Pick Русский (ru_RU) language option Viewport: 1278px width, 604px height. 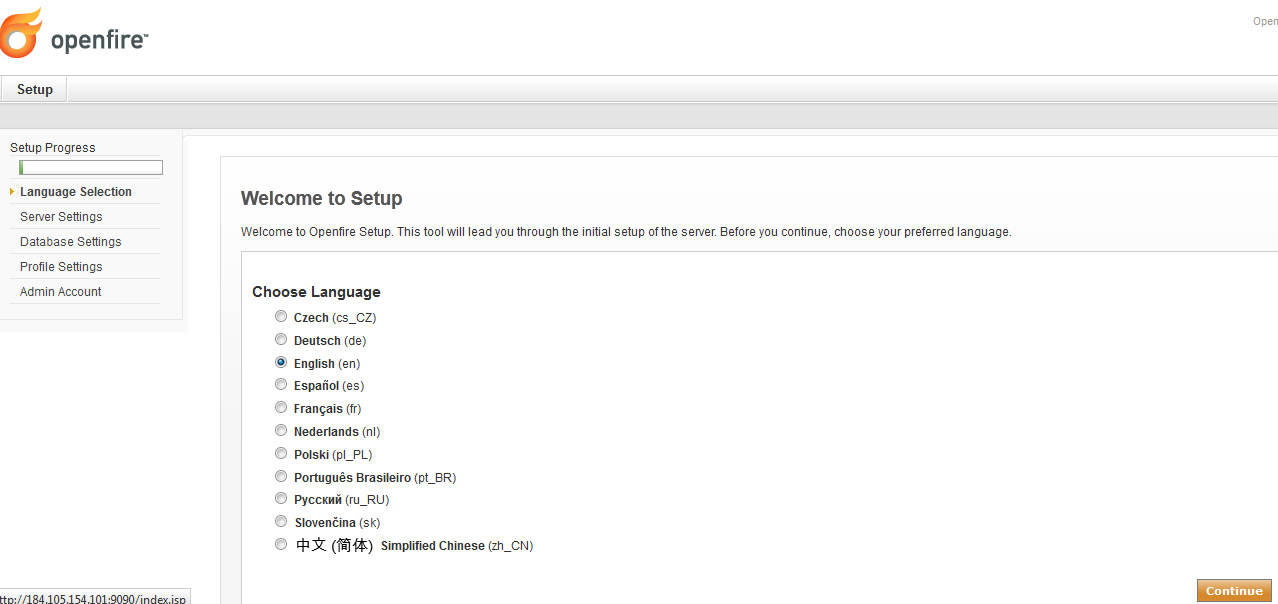pos(281,499)
